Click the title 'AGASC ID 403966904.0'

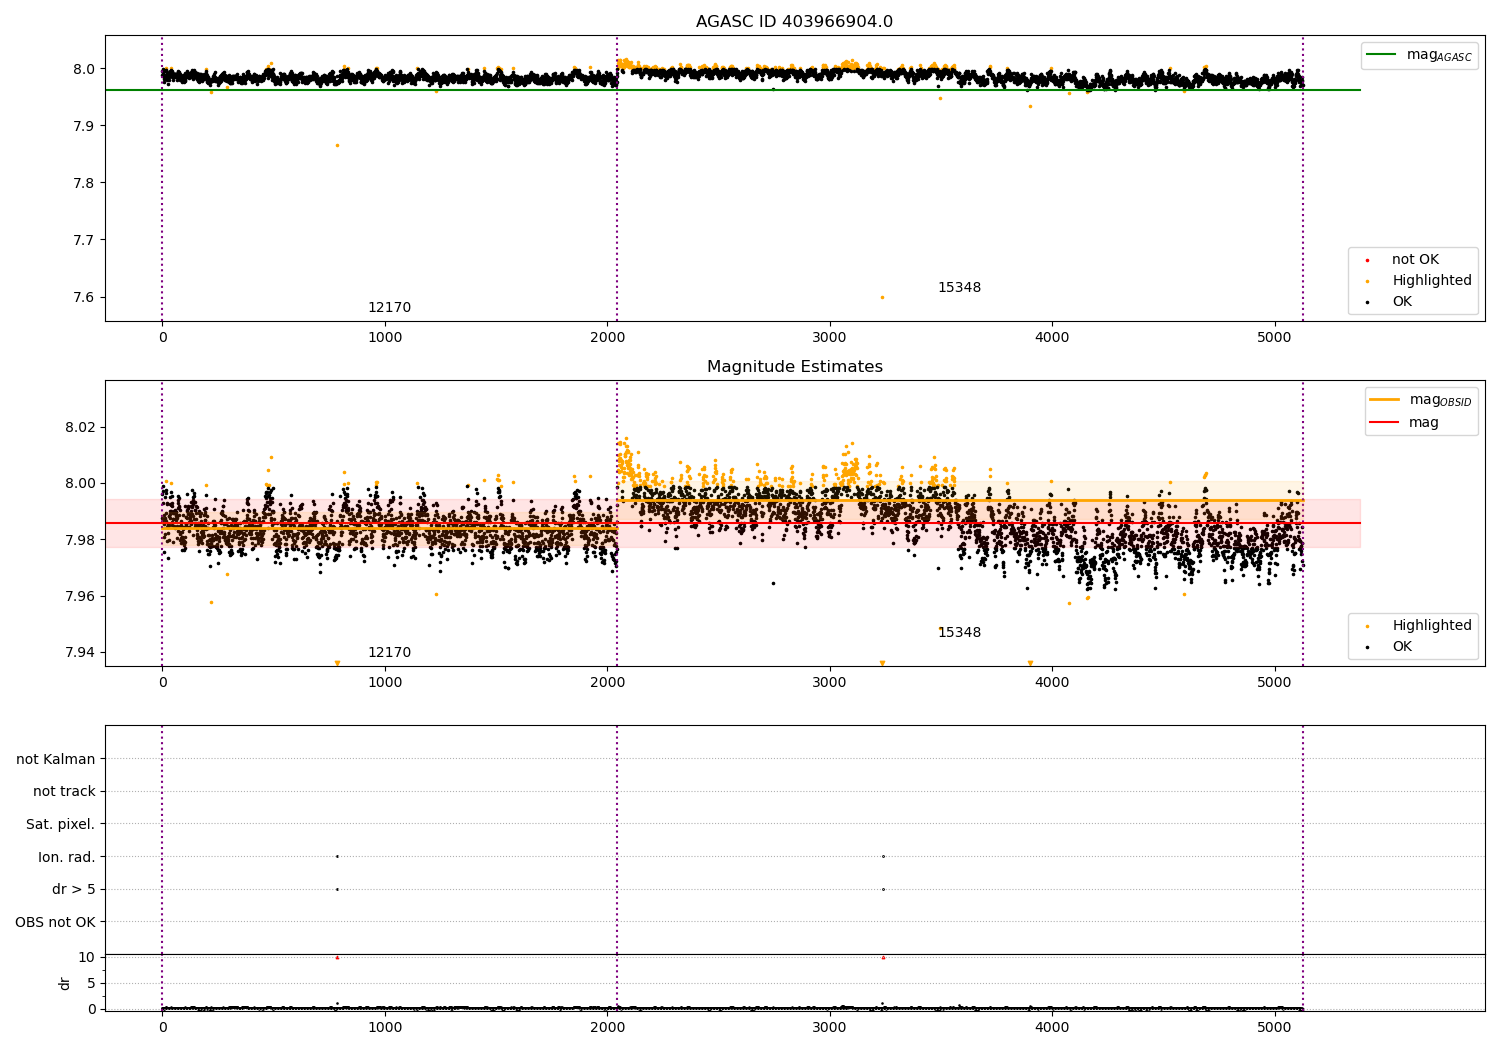coord(794,22)
